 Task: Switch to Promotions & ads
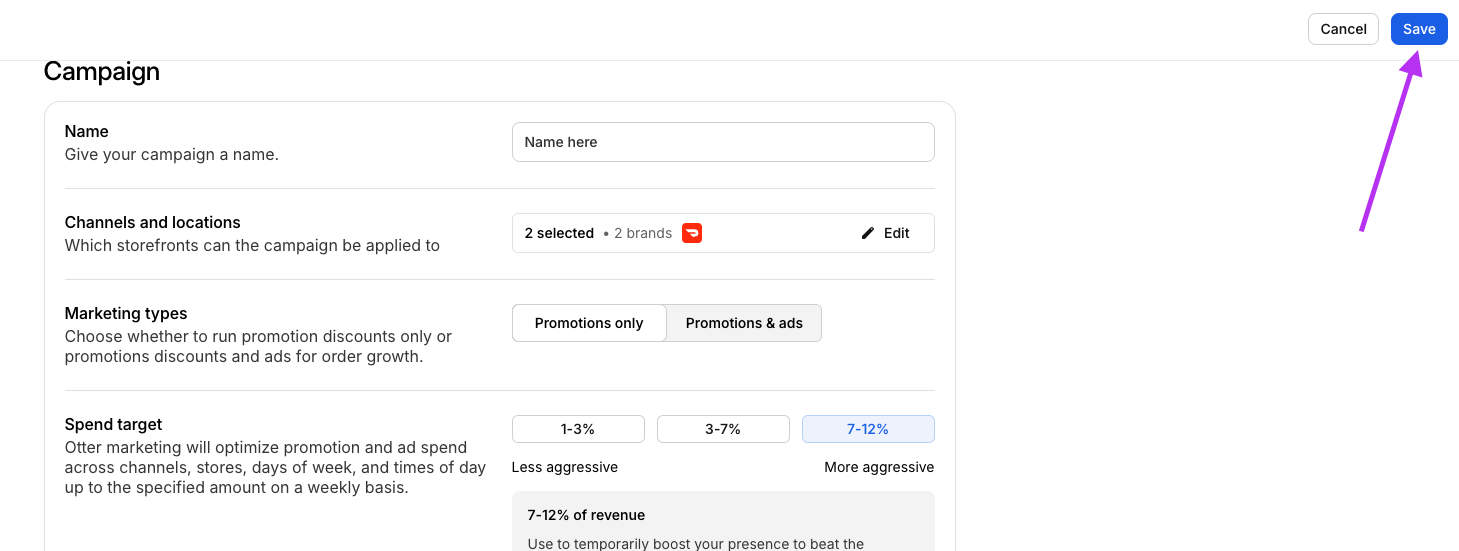click(x=744, y=323)
